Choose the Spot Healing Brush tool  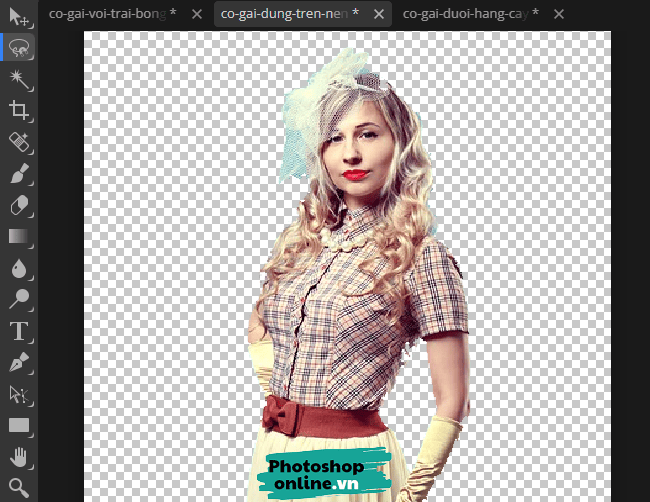coord(19,142)
